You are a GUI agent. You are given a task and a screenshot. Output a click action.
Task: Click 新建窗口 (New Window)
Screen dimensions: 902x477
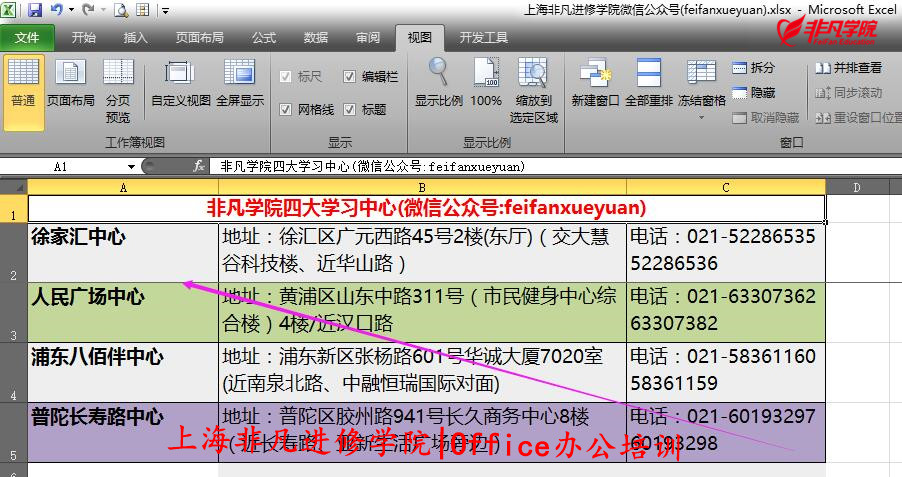(595, 83)
